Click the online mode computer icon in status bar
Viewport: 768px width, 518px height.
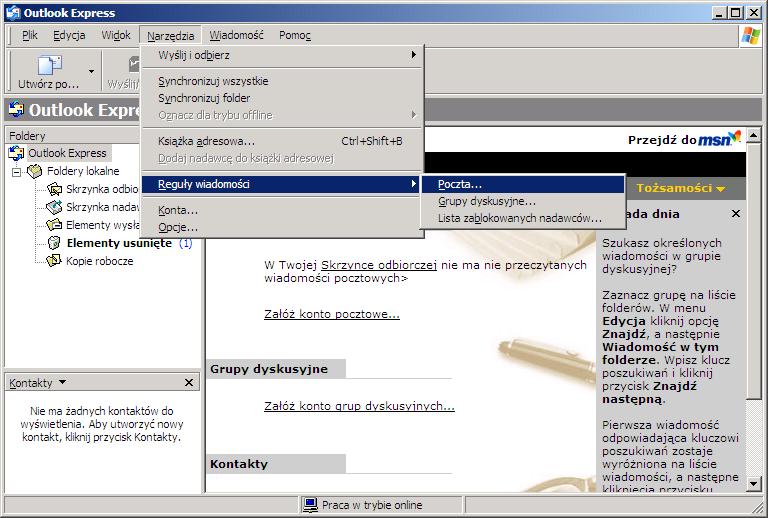310,505
